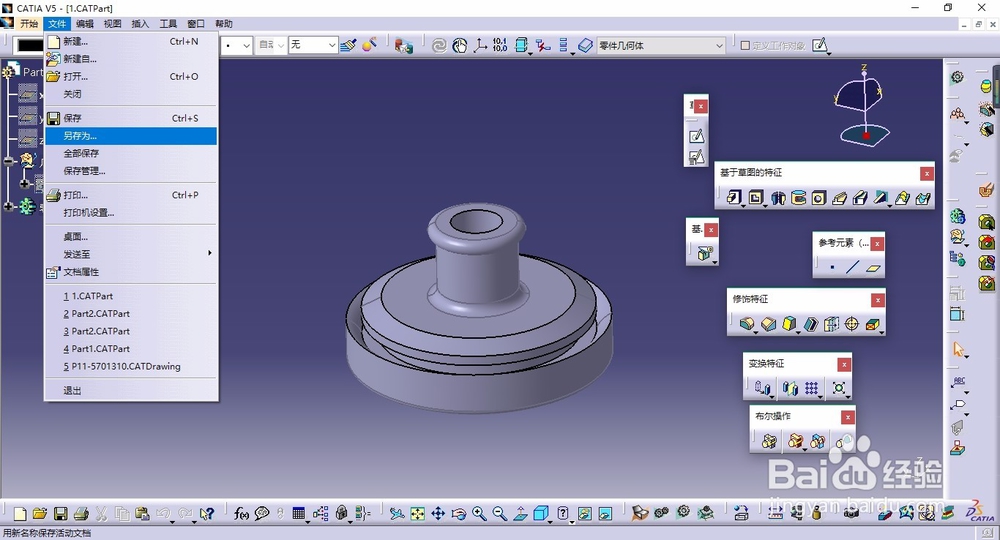Close the 基于草图的特征 toolbar
This screenshot has height=540, width=1000.
927,173
